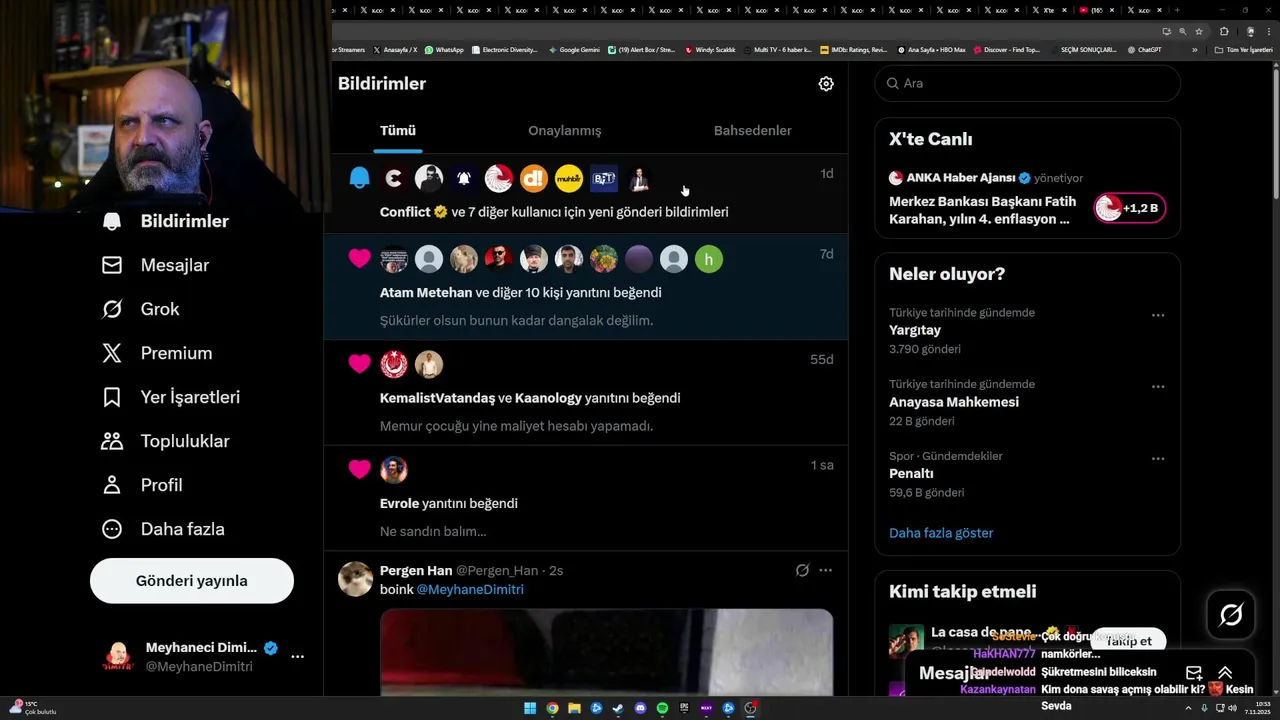The width and height of the screenshot is (1280, 720).
Task: Click the Bildirimler bell icon in sidebar
Action: click(112, 221)
